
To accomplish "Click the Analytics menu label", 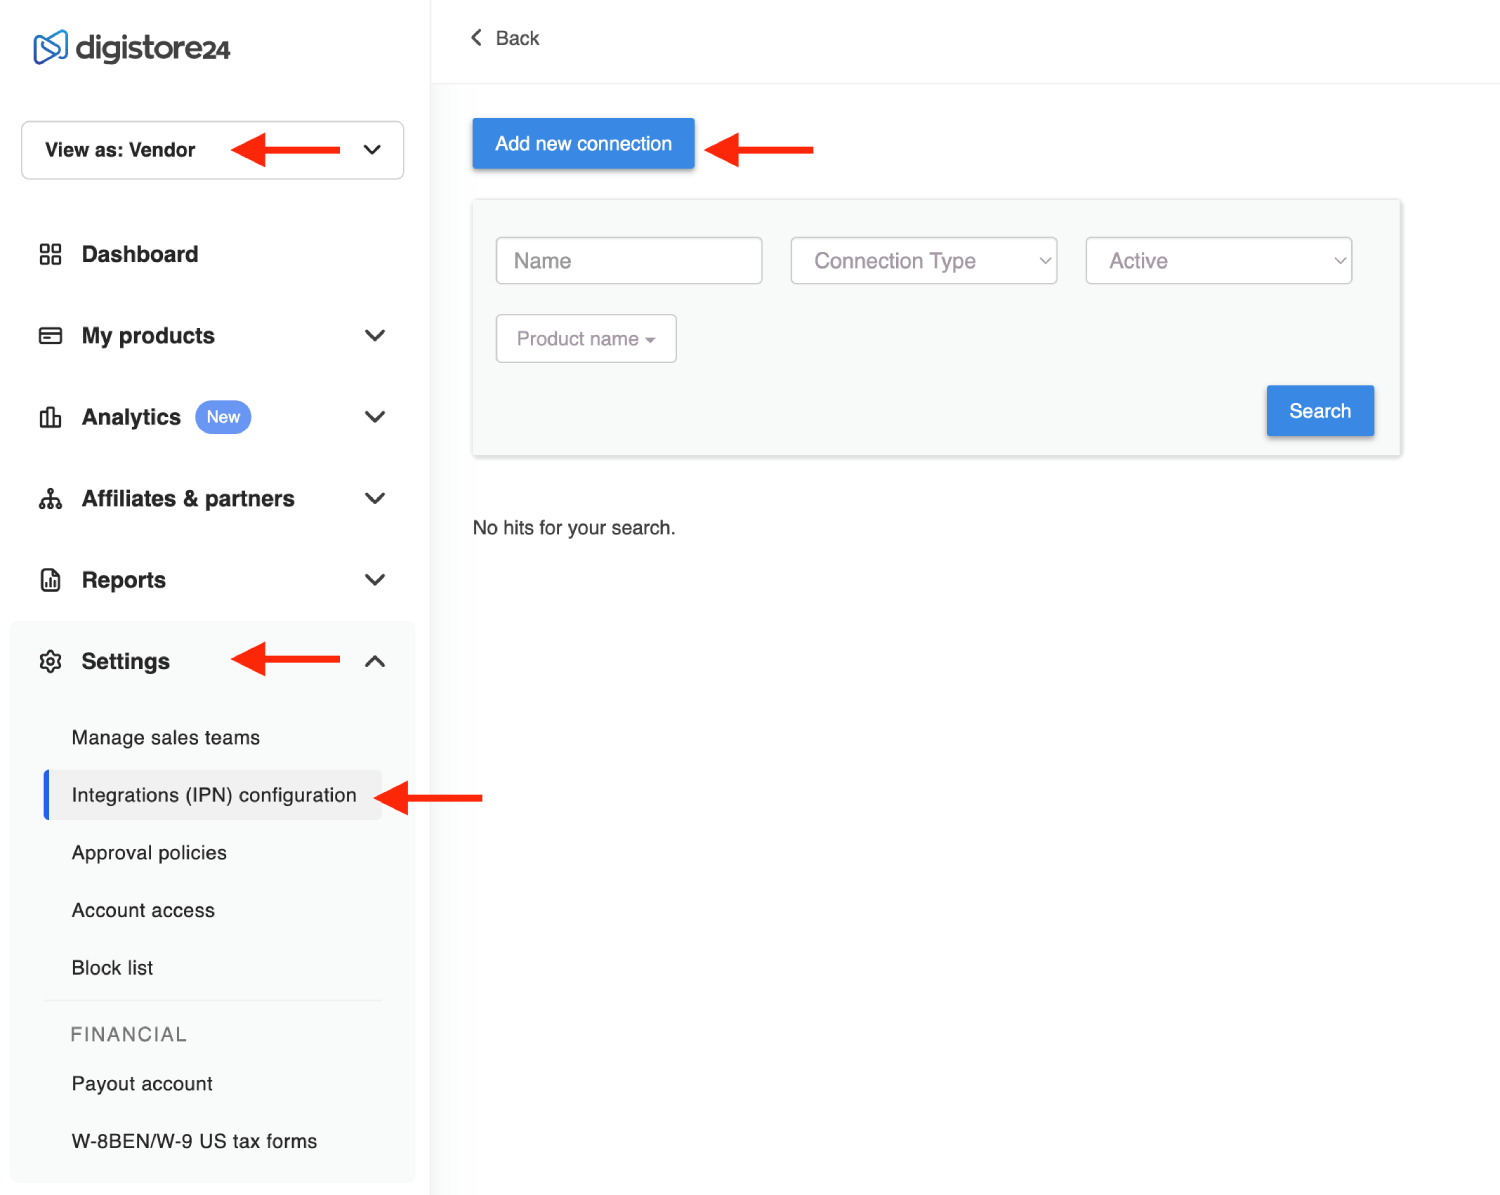I will point(131,417).
